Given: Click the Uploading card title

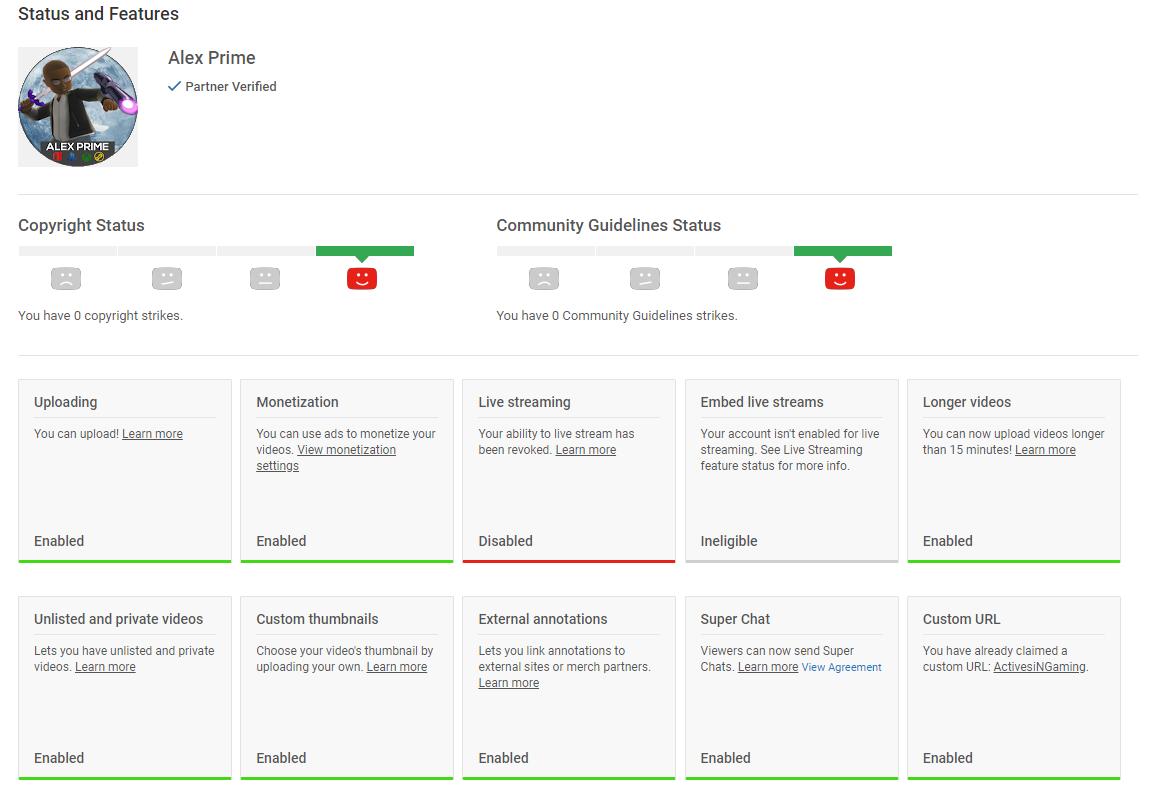Looking at the screenshot, I should click(x=65, y=402).
